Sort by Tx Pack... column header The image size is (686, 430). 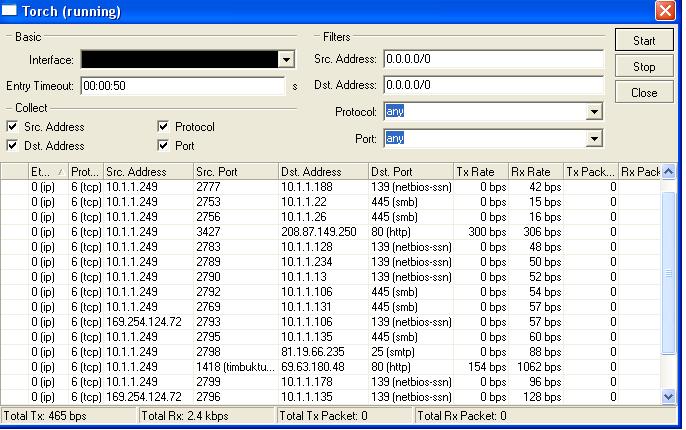pos(591,172)
